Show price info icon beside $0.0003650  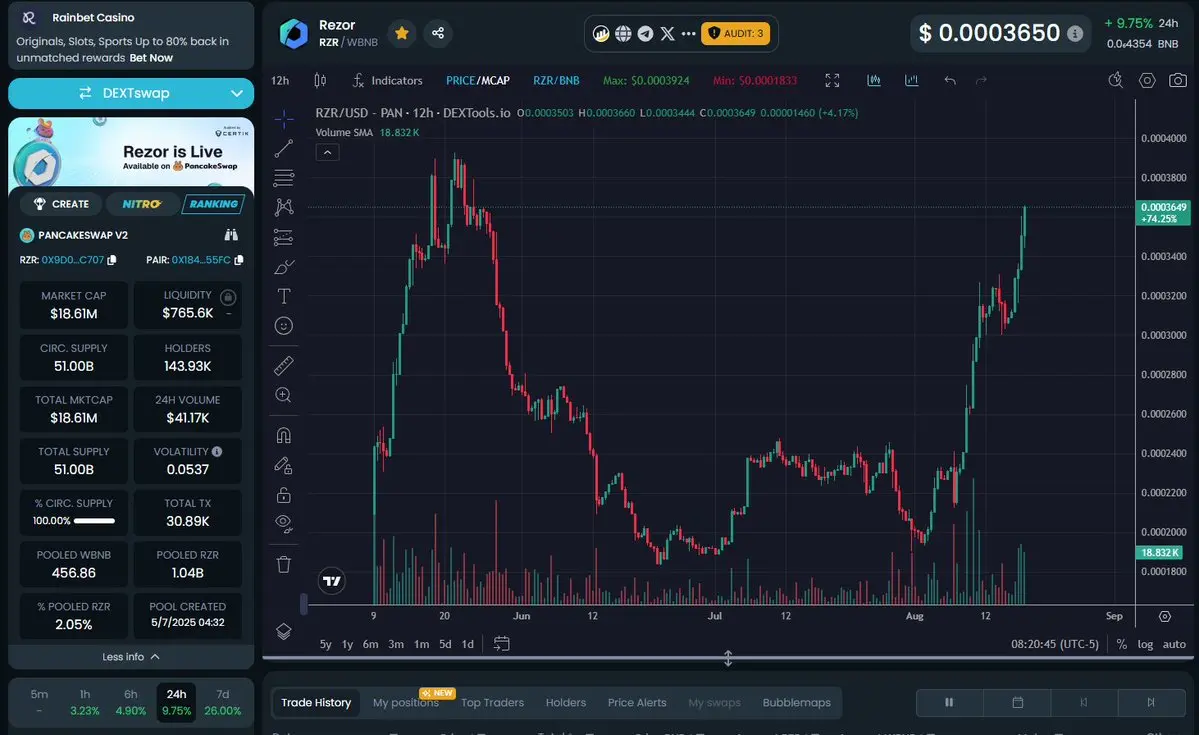pos(1075,34)
